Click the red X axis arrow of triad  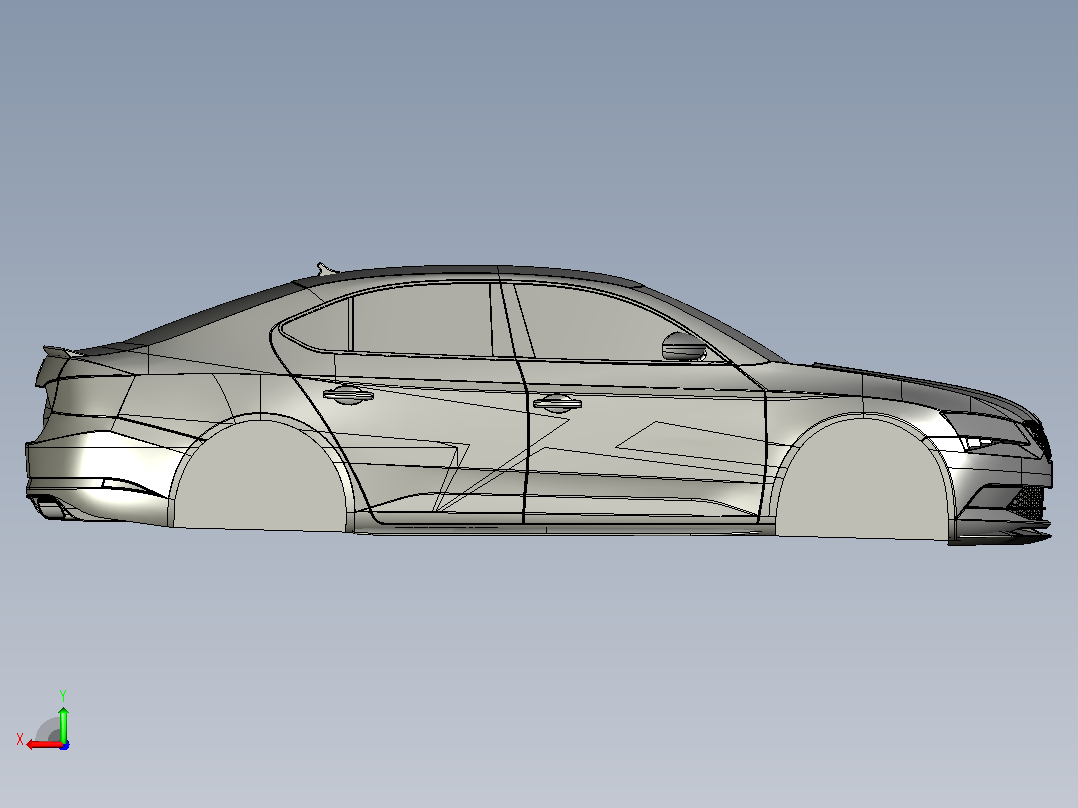pos(44,745)
